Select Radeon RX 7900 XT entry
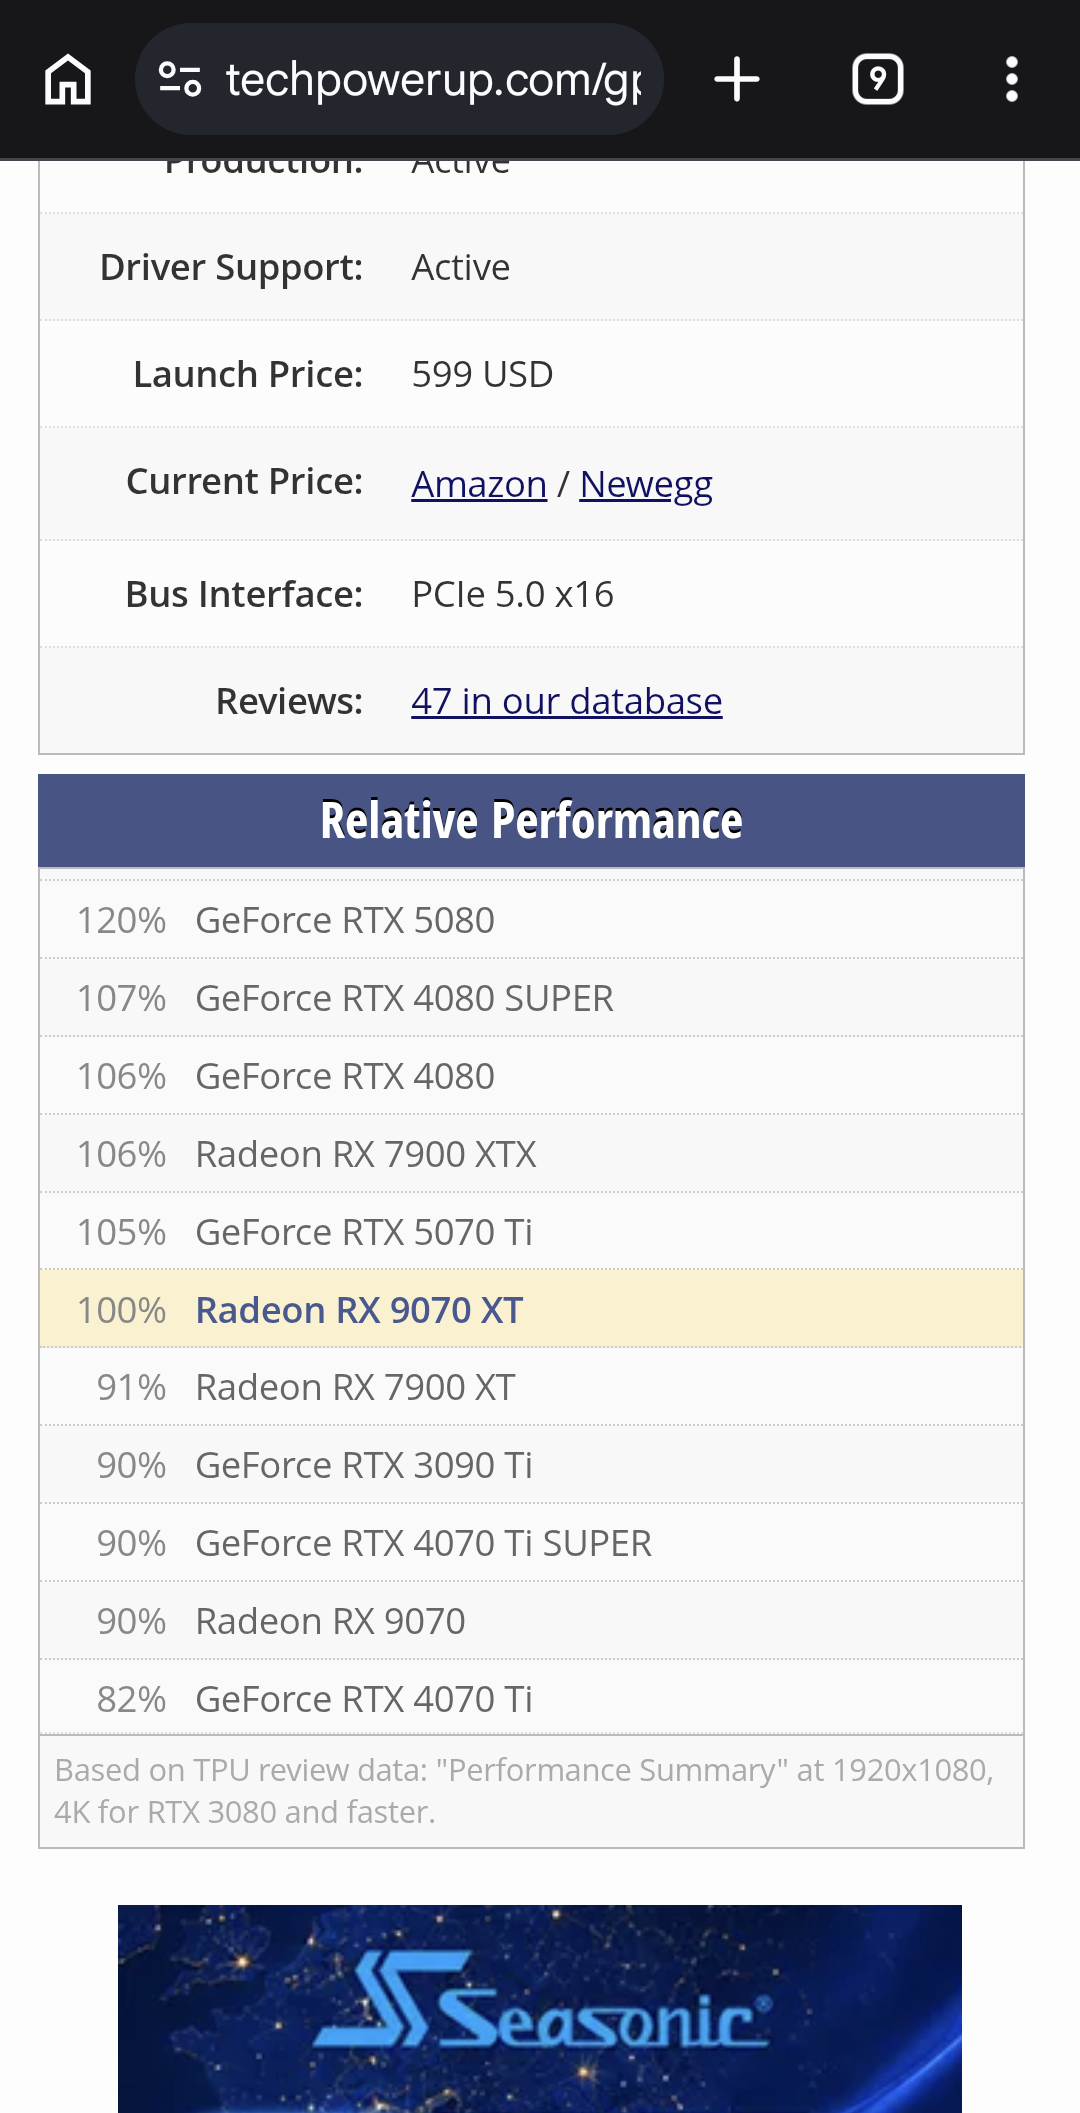 pyautogui.click(x=531, y=1387)
